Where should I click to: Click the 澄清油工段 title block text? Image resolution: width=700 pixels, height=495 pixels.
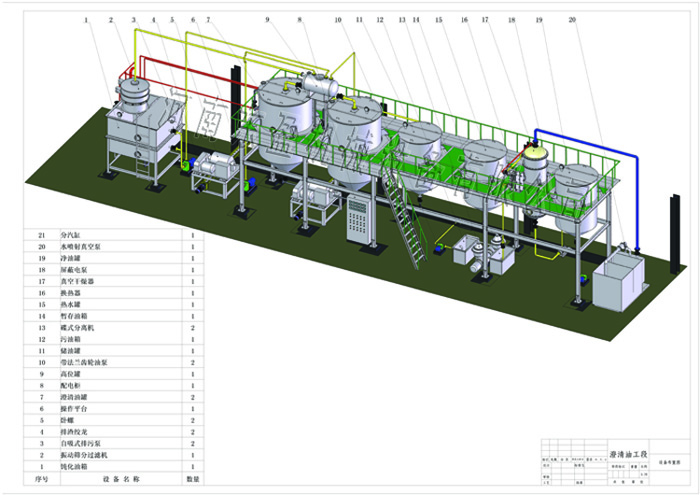click(x=629, y=455)
